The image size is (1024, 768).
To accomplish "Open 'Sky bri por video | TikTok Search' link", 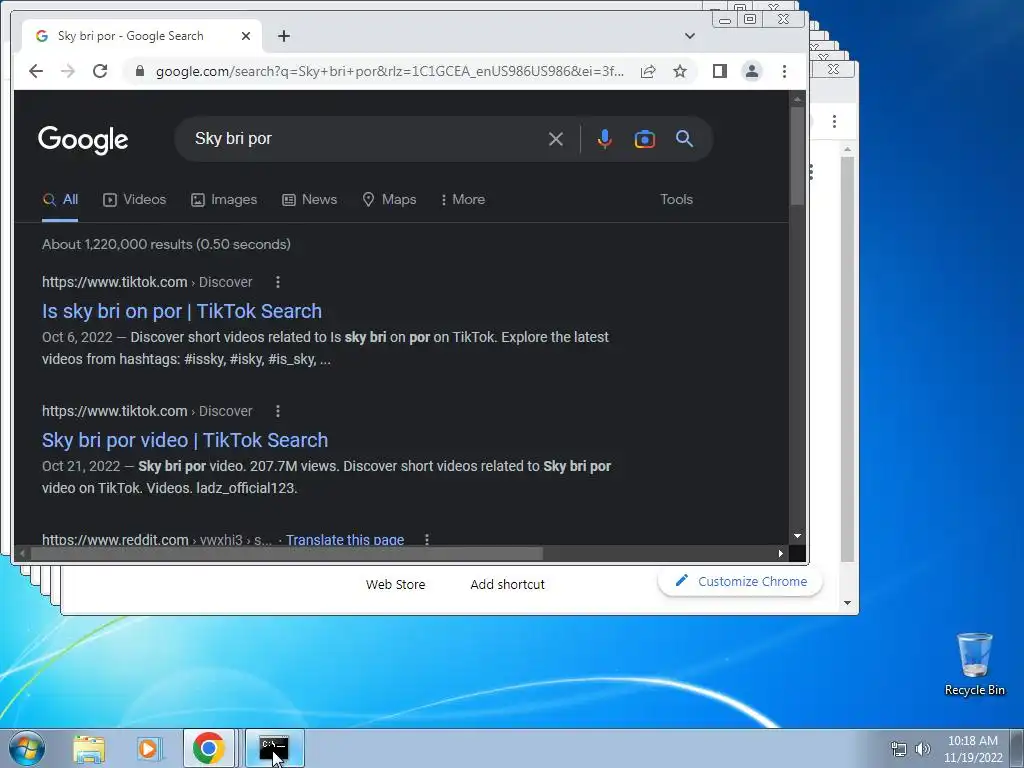I will click(185, 441).
